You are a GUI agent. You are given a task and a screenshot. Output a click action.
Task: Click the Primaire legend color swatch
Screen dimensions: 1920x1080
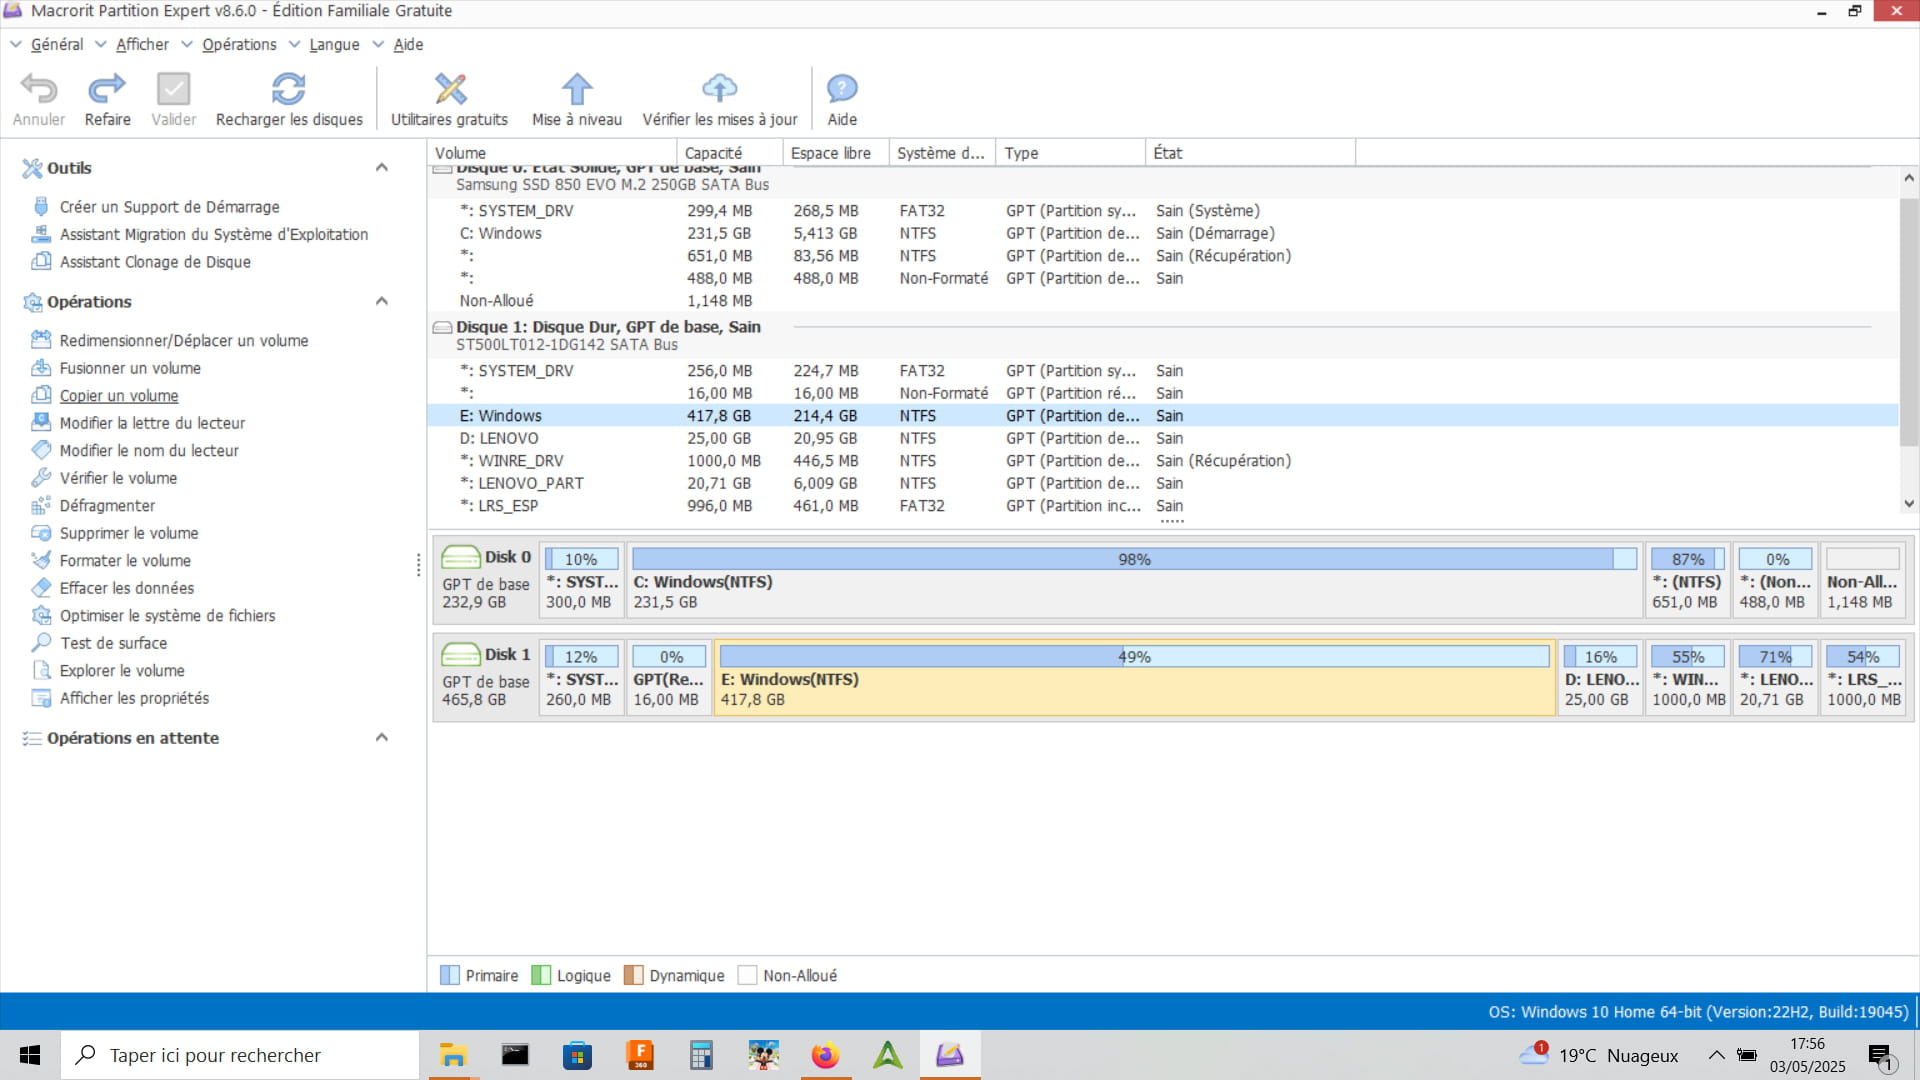[450, 975]
